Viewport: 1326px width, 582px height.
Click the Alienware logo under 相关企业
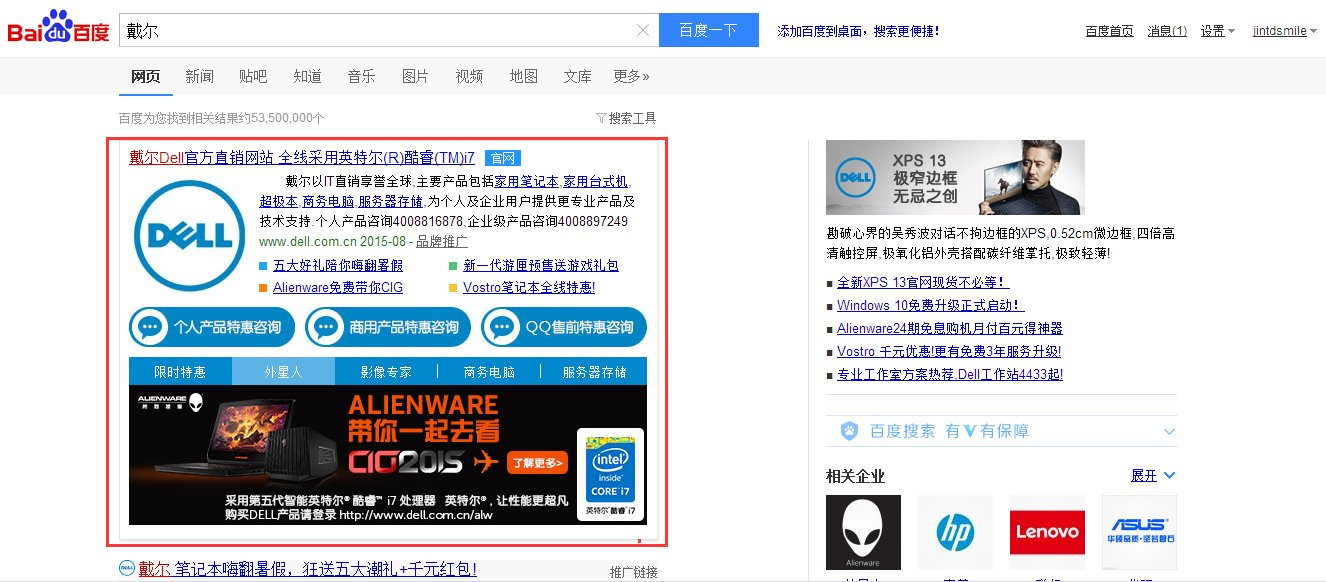863,531
